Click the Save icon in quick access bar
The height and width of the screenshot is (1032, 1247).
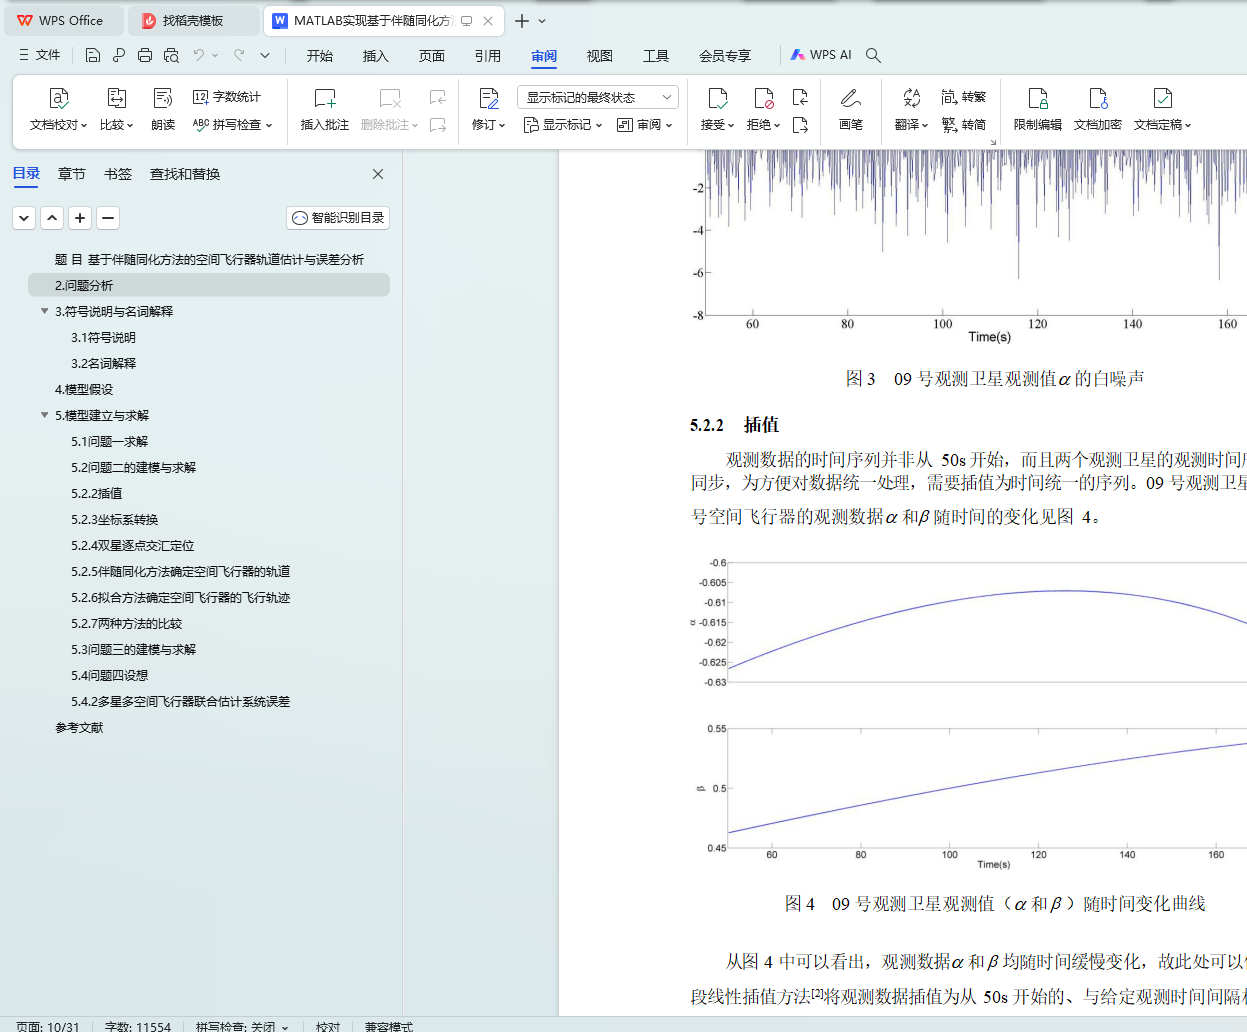[x=93, y=55]
